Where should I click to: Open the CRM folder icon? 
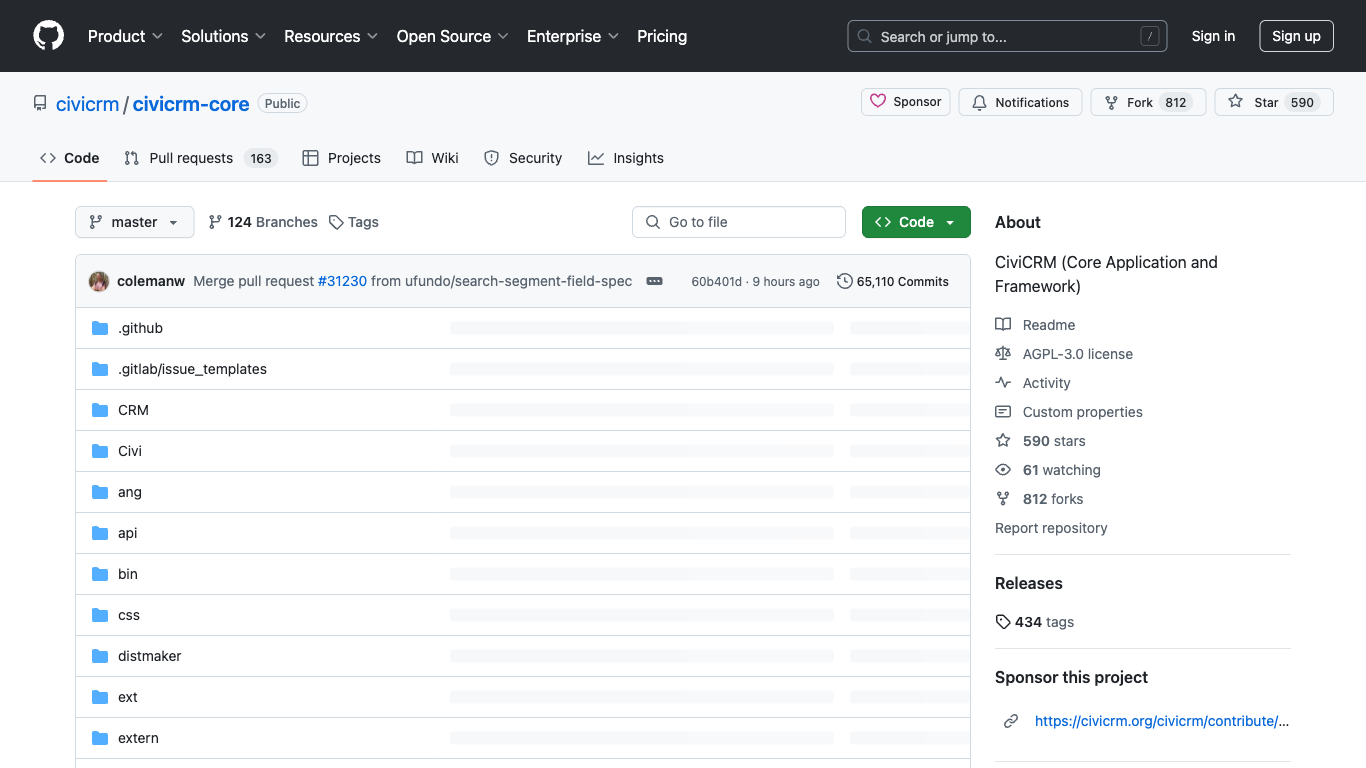tap(100, 410)
